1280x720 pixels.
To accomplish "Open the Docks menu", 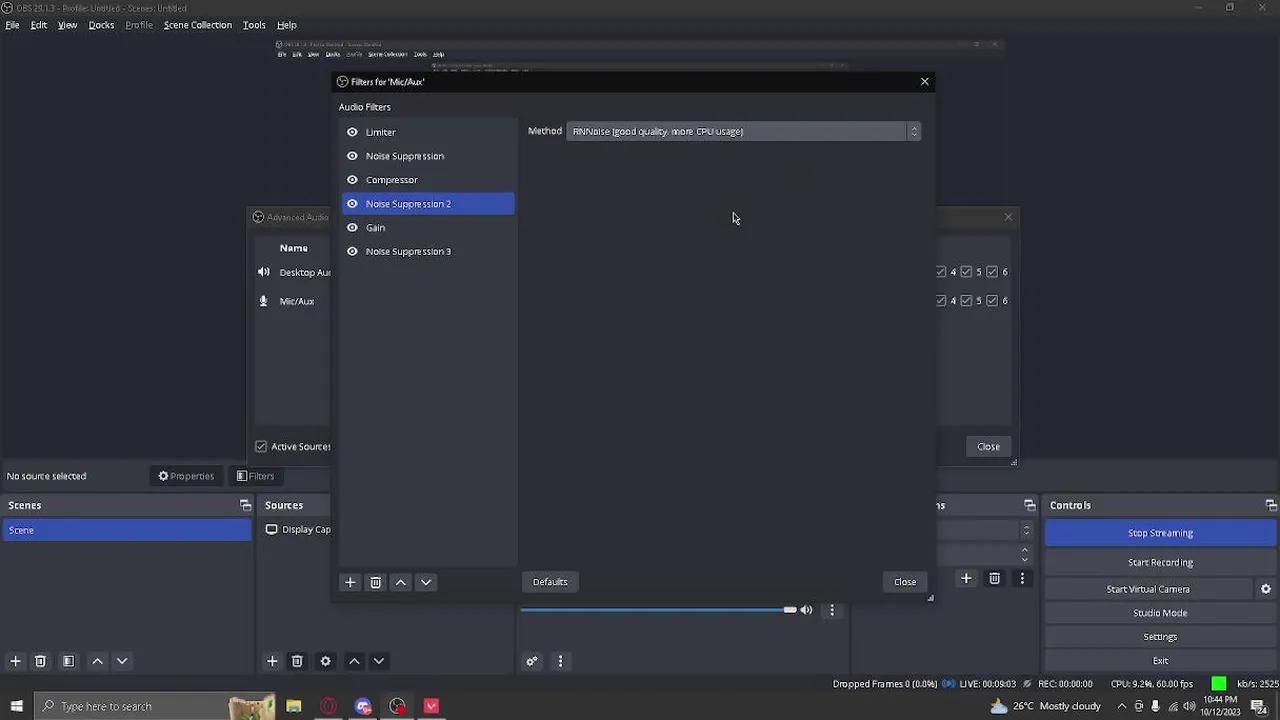I will pyautogui.click(x=101, y=25).
